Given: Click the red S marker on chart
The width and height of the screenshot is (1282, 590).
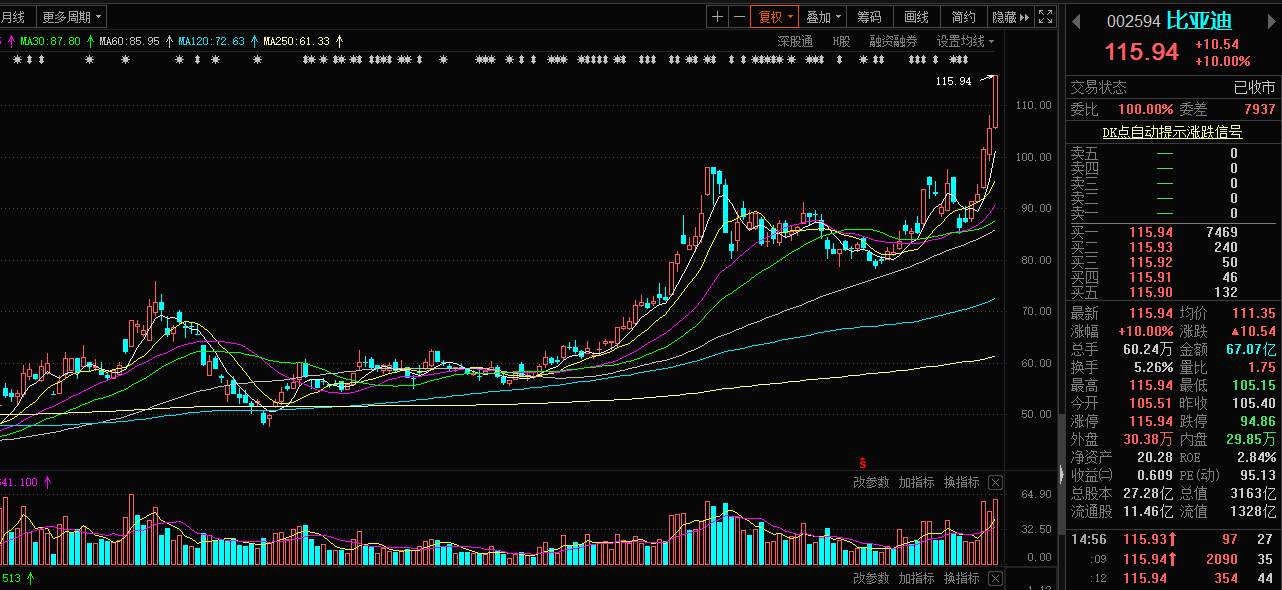Looking at the screenshot, I should point(862,463).
